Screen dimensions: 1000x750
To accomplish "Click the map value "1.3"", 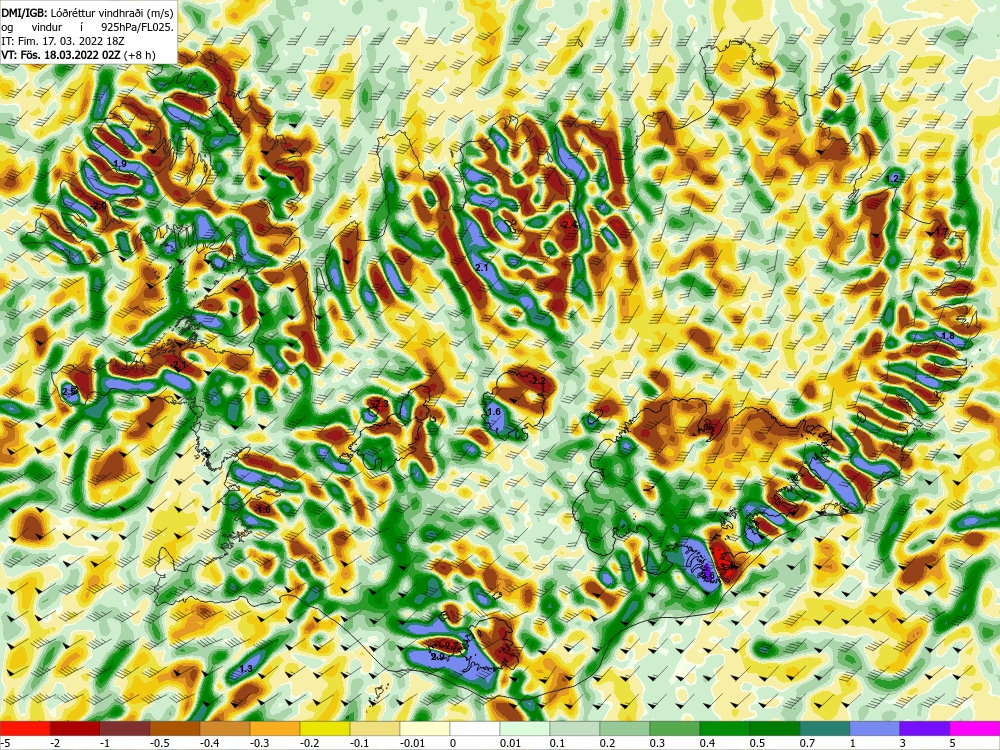I will coord(246,668).
